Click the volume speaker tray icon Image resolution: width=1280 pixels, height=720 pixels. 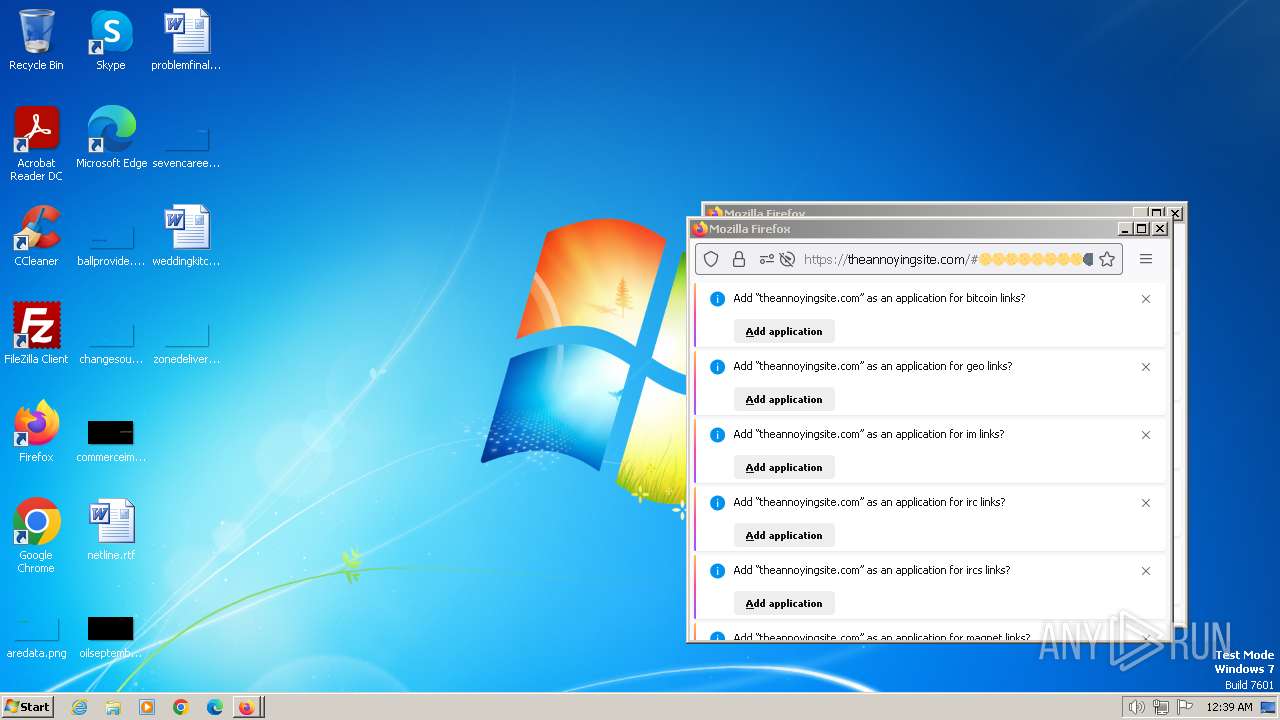[1136, 707]
